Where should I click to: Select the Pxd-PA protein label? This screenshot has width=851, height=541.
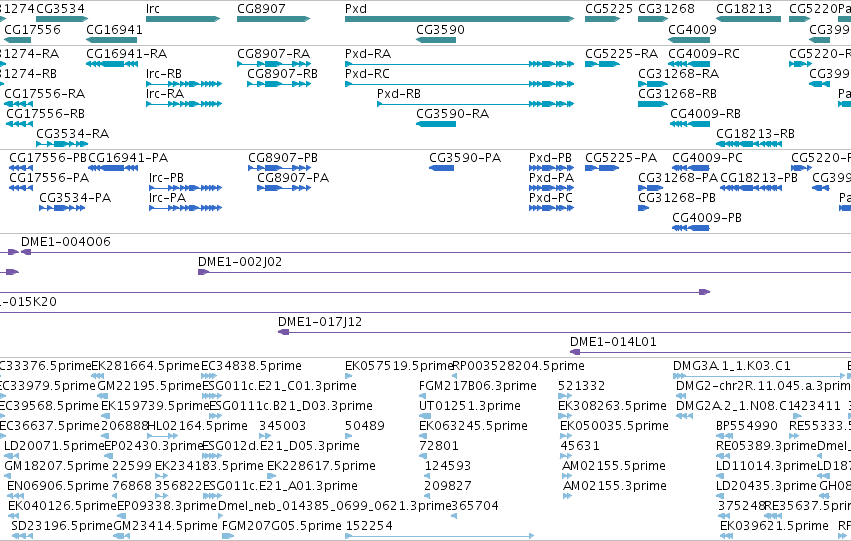click(x=551, y=178)
